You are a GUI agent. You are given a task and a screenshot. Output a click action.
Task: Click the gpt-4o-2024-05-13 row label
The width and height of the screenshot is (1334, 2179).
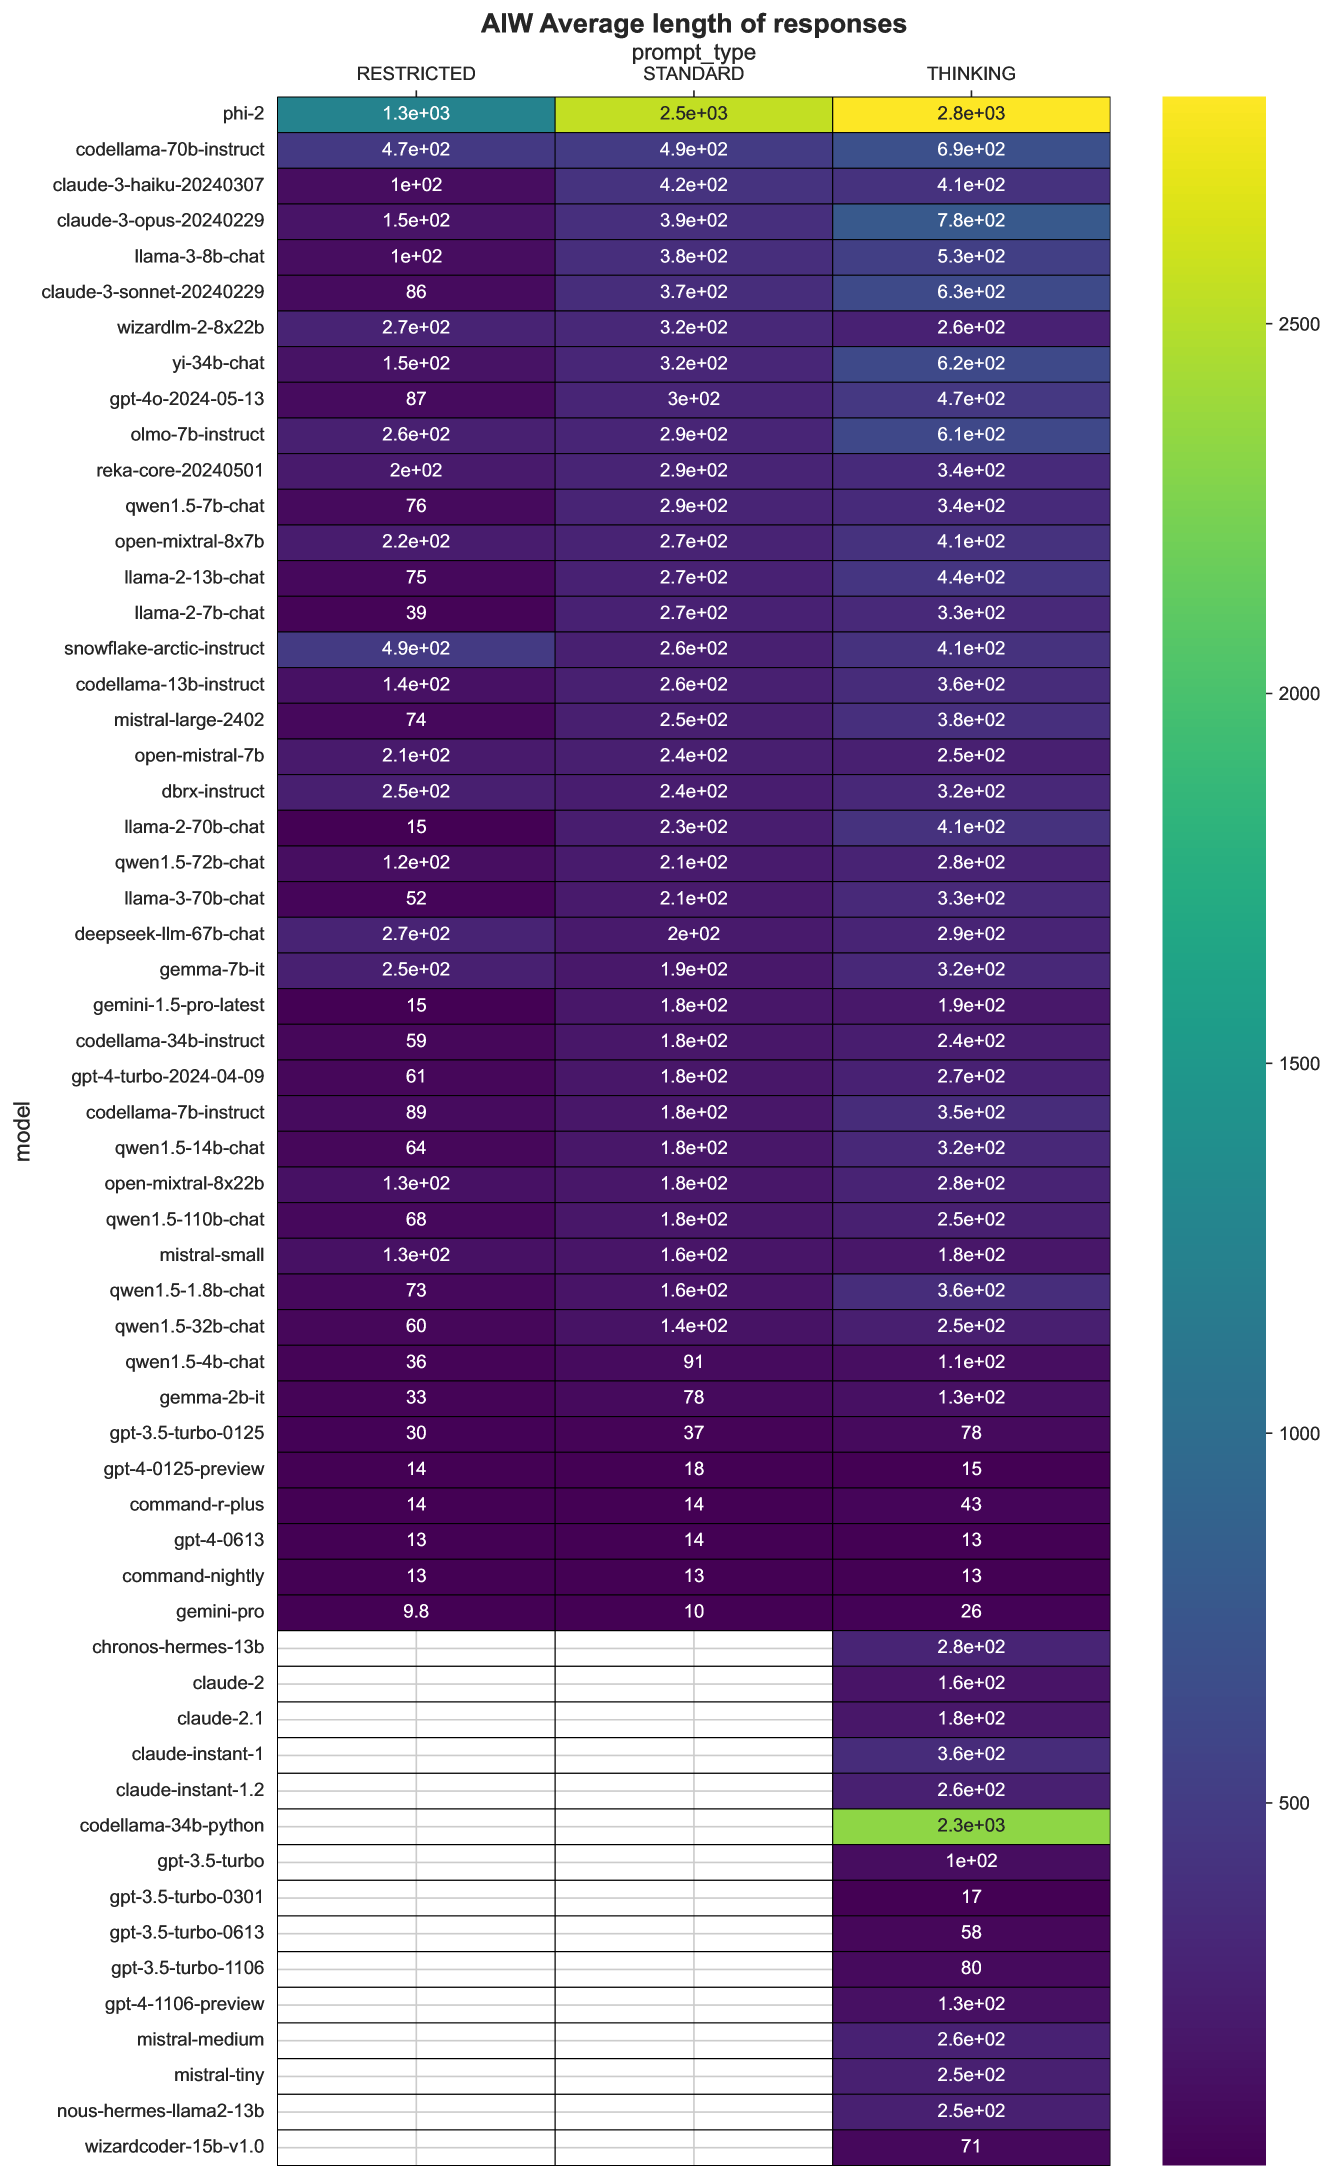pyautogui.click(x=187, y=399)
